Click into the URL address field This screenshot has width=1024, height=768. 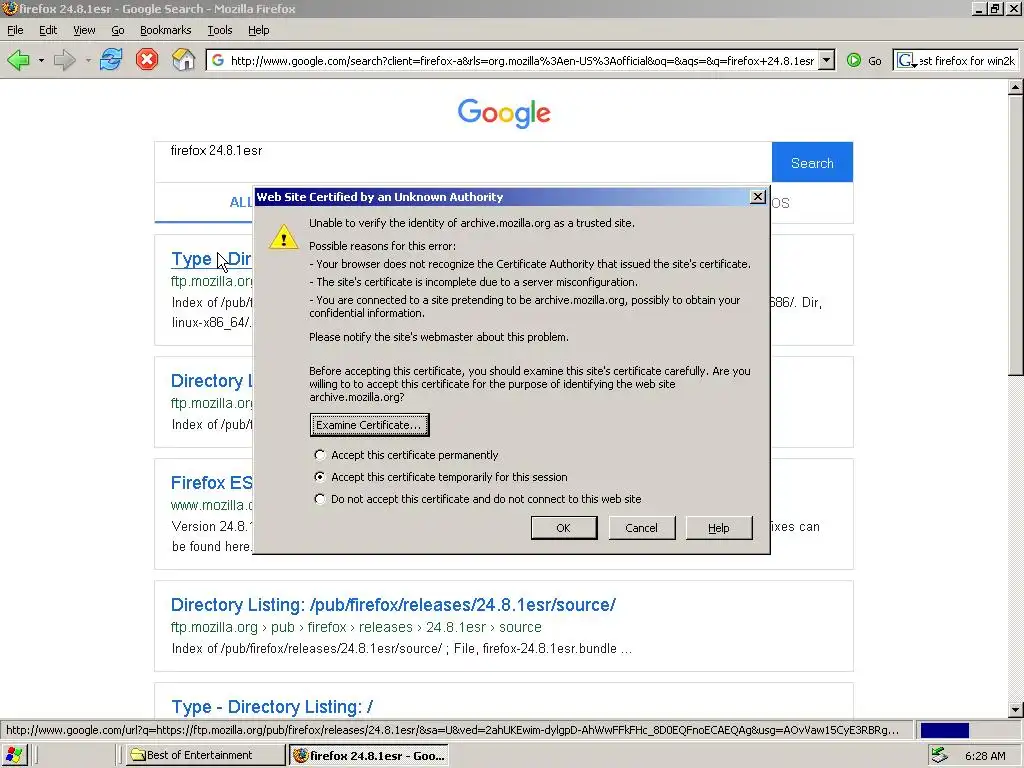pyautogui.click(x=522, y=61)
